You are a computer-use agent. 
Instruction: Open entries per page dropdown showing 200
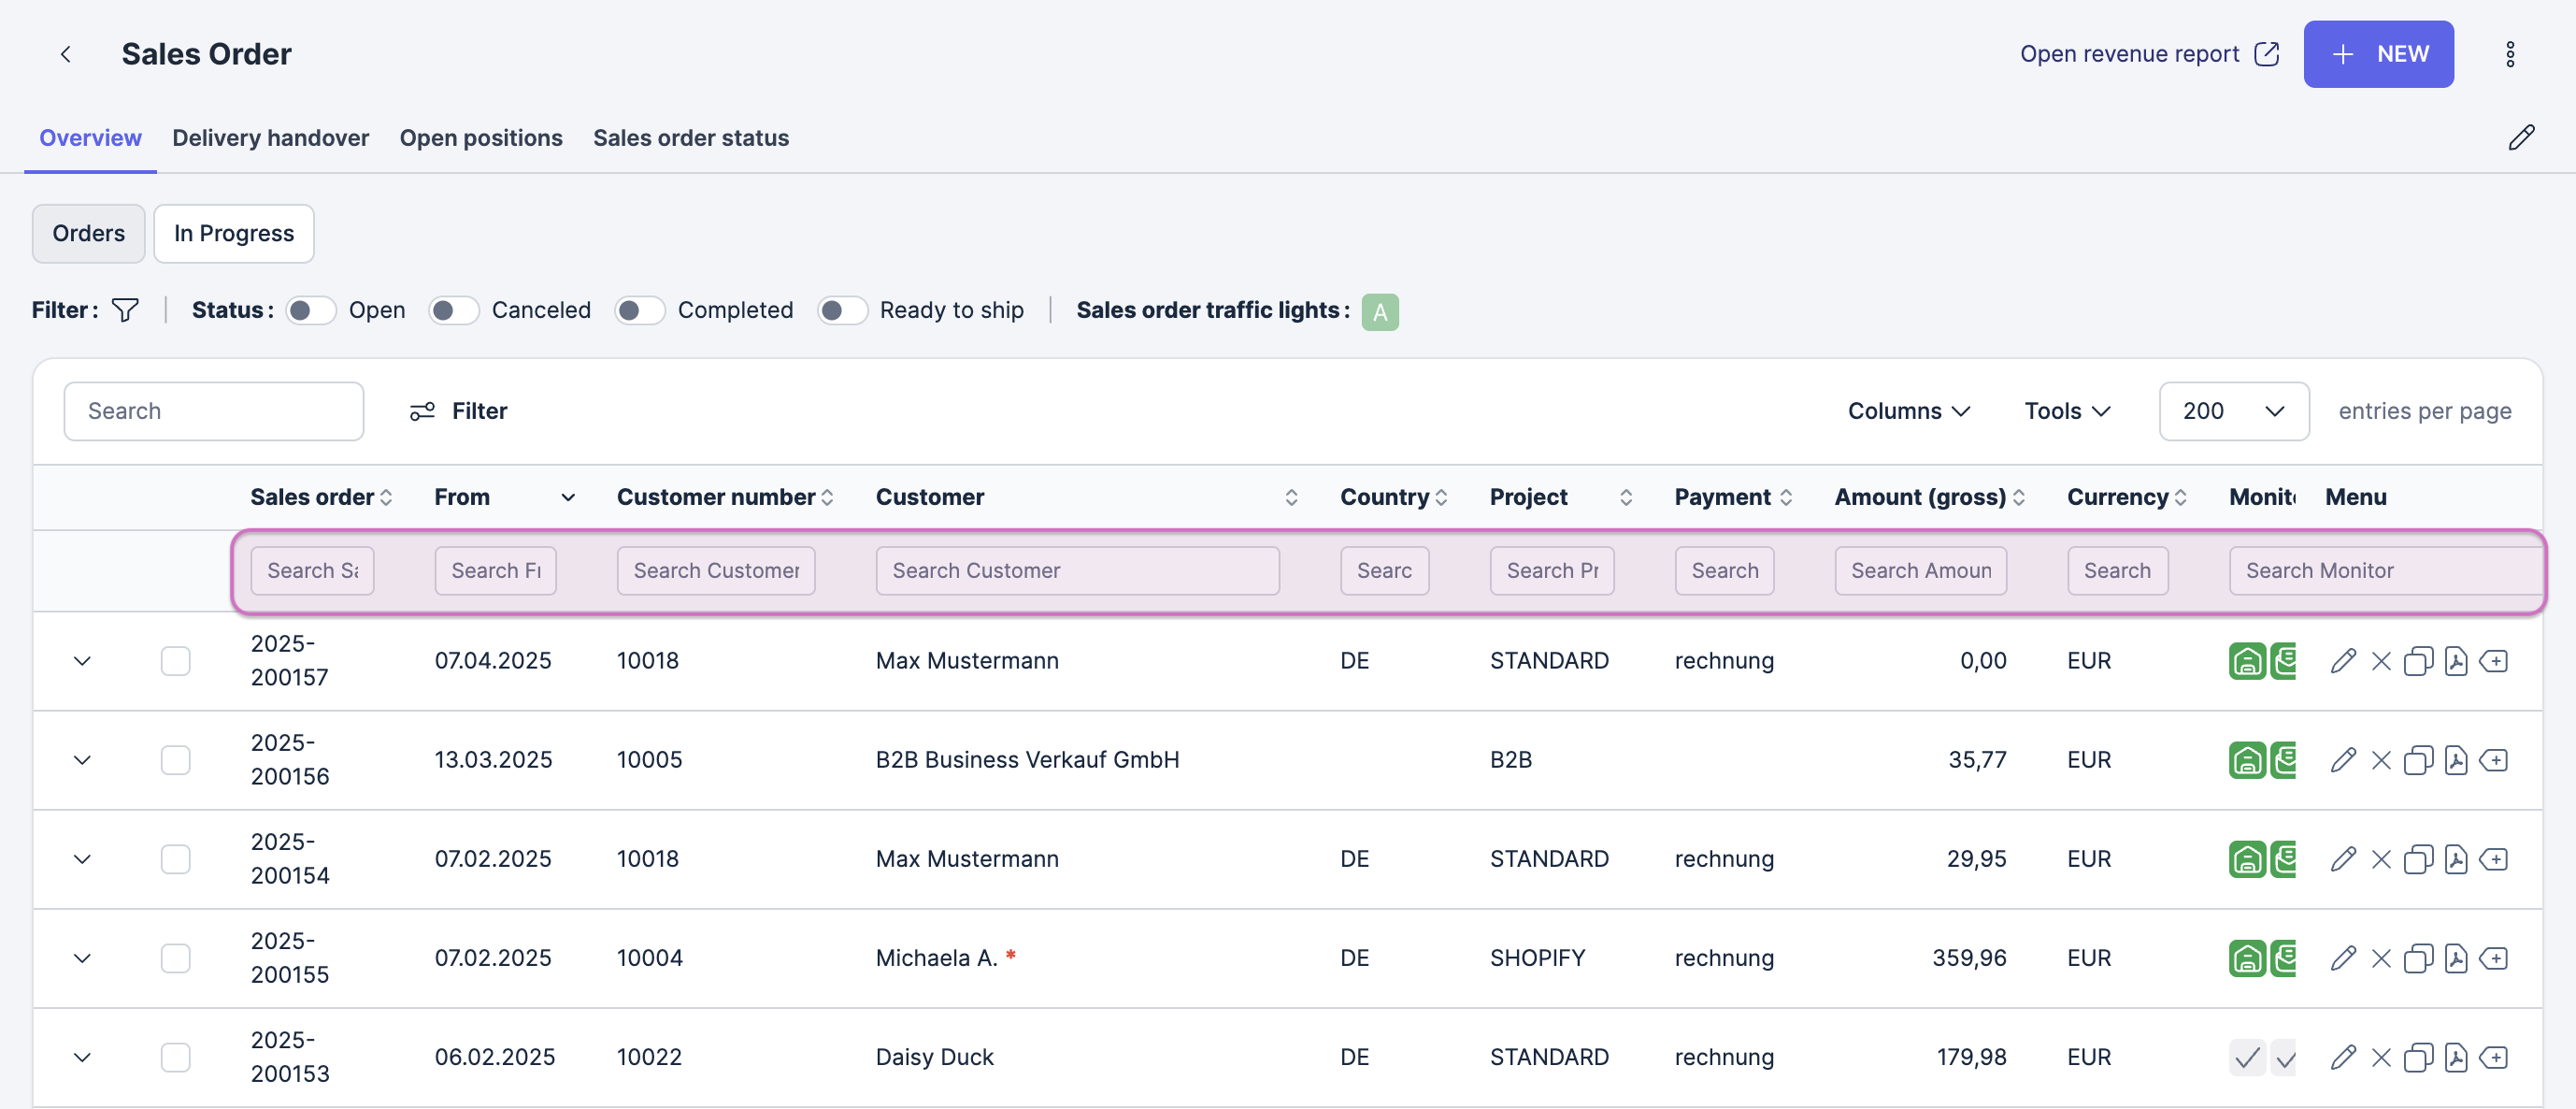2233,411
